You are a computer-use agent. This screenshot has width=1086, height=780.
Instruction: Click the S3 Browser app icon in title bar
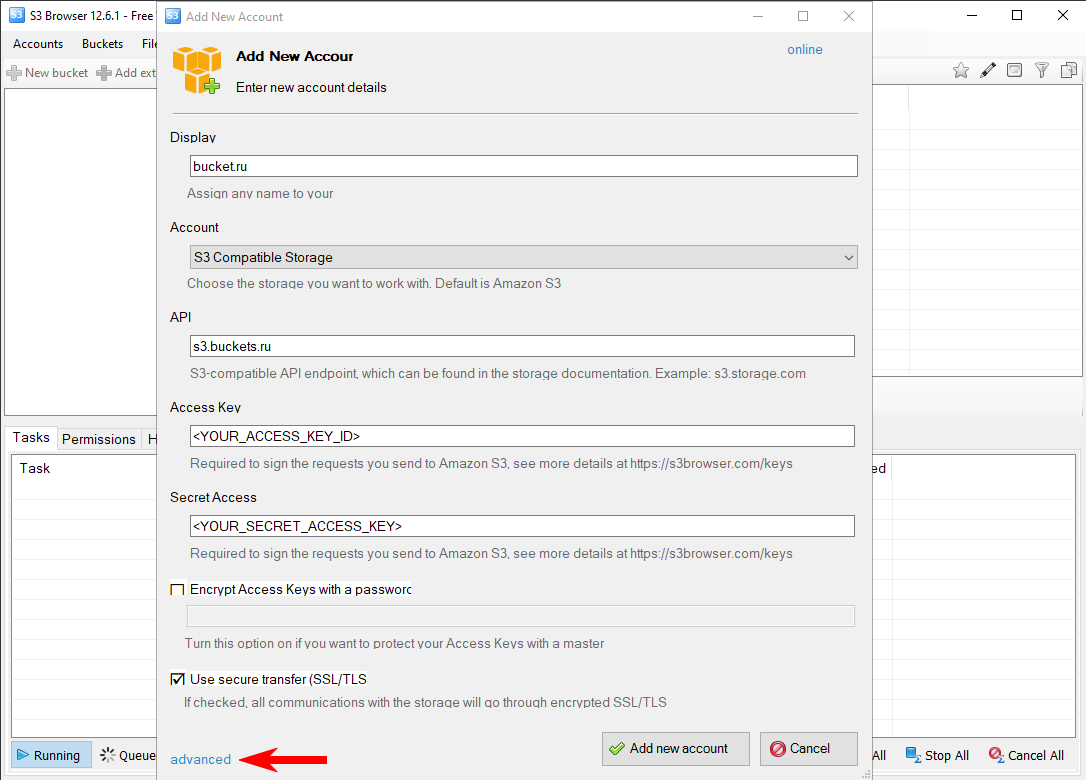click(x=17, y=15)
